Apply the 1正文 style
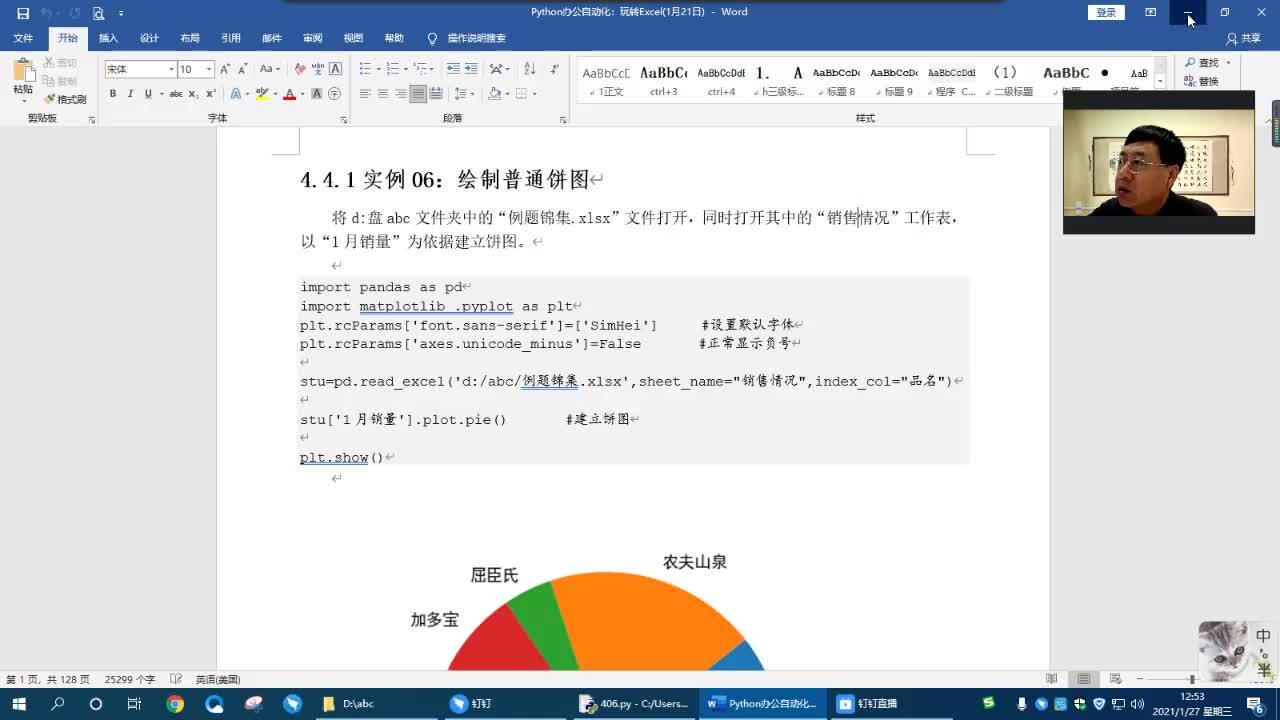Viewport: 1280px width, 720px height. point(606,80)
